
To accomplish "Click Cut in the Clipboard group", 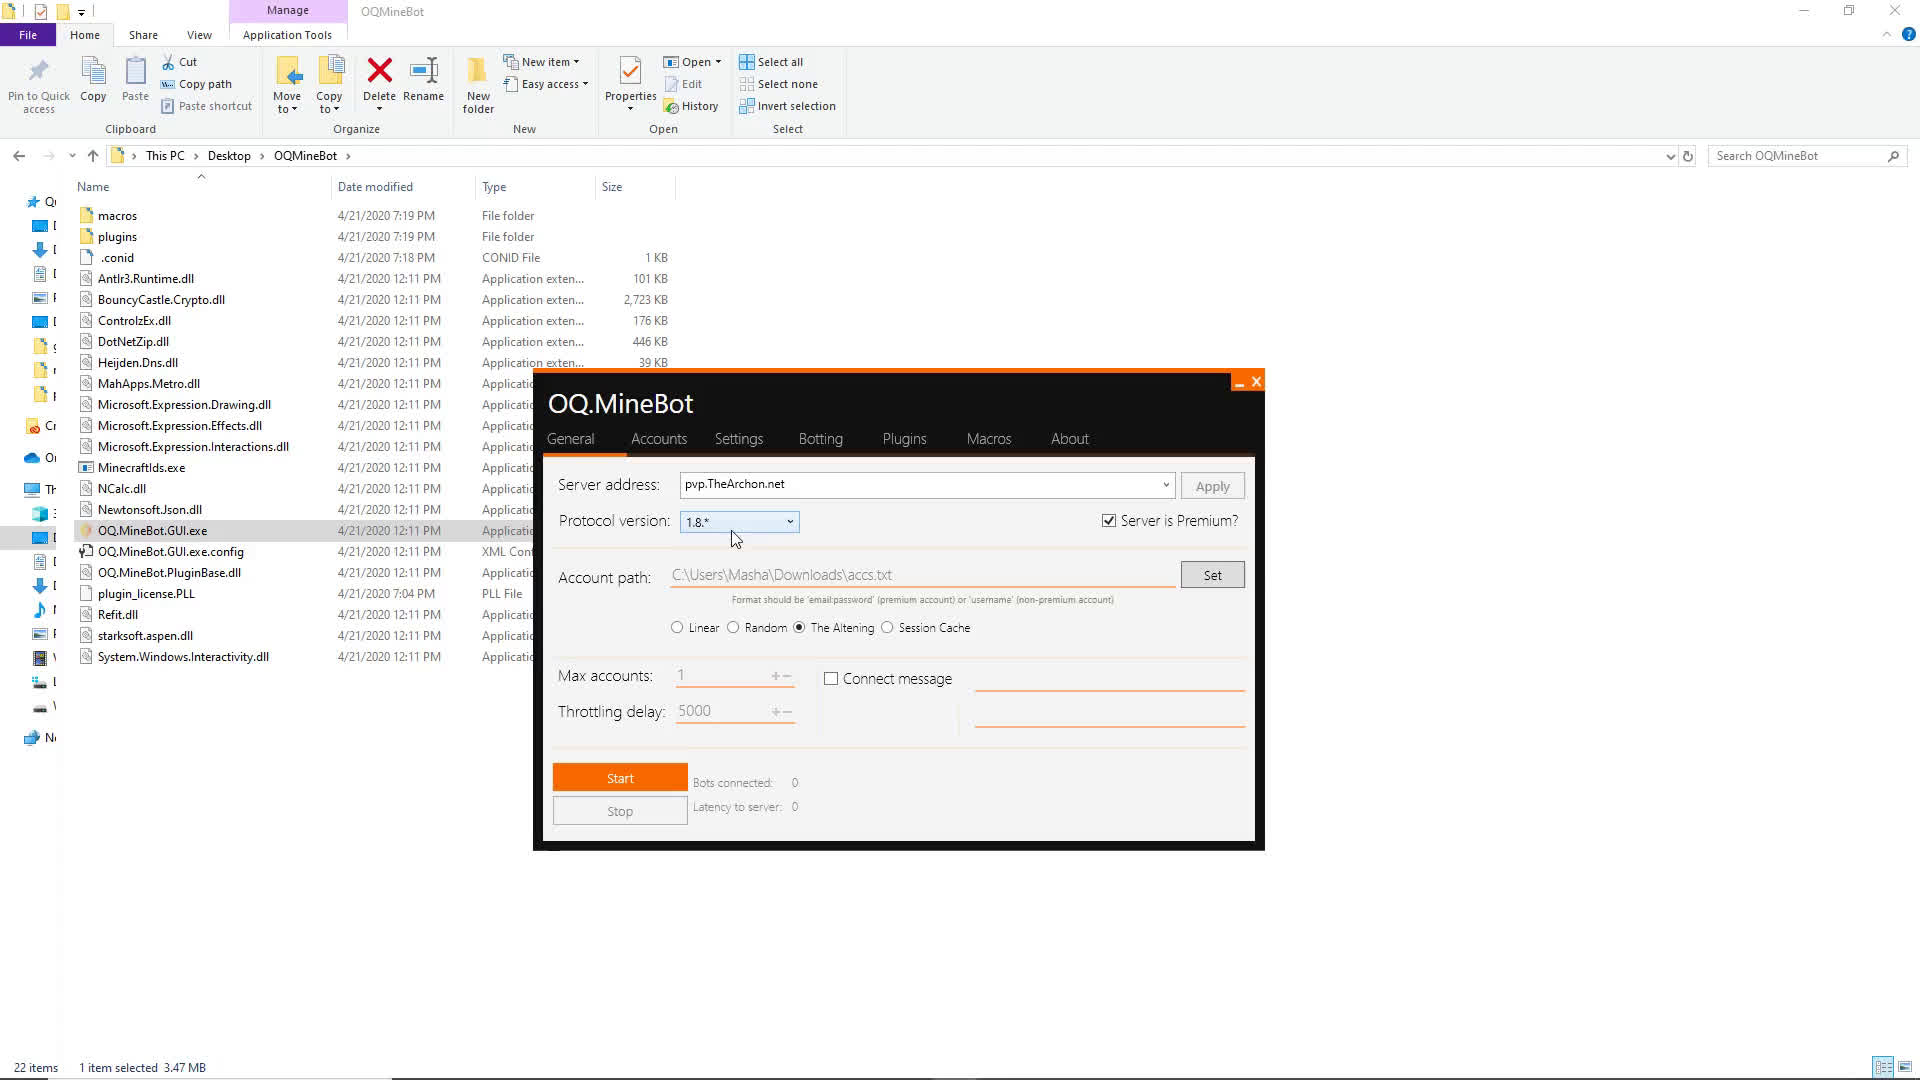I will click(x=180, y=62).
